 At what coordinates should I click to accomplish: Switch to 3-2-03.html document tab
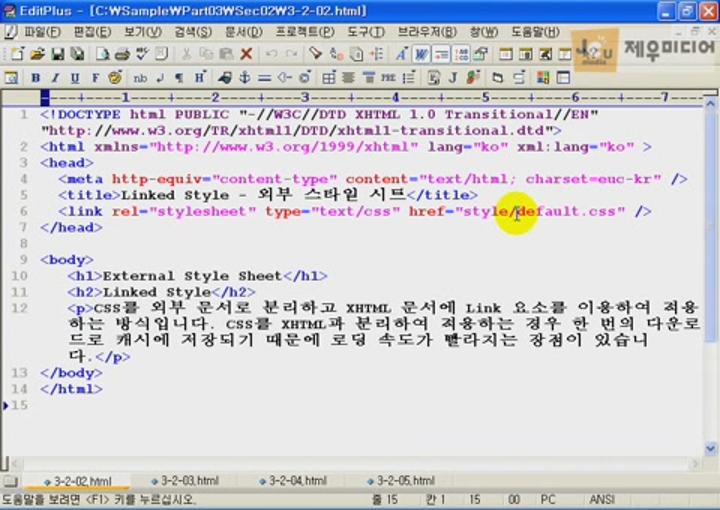click(185, 481)
